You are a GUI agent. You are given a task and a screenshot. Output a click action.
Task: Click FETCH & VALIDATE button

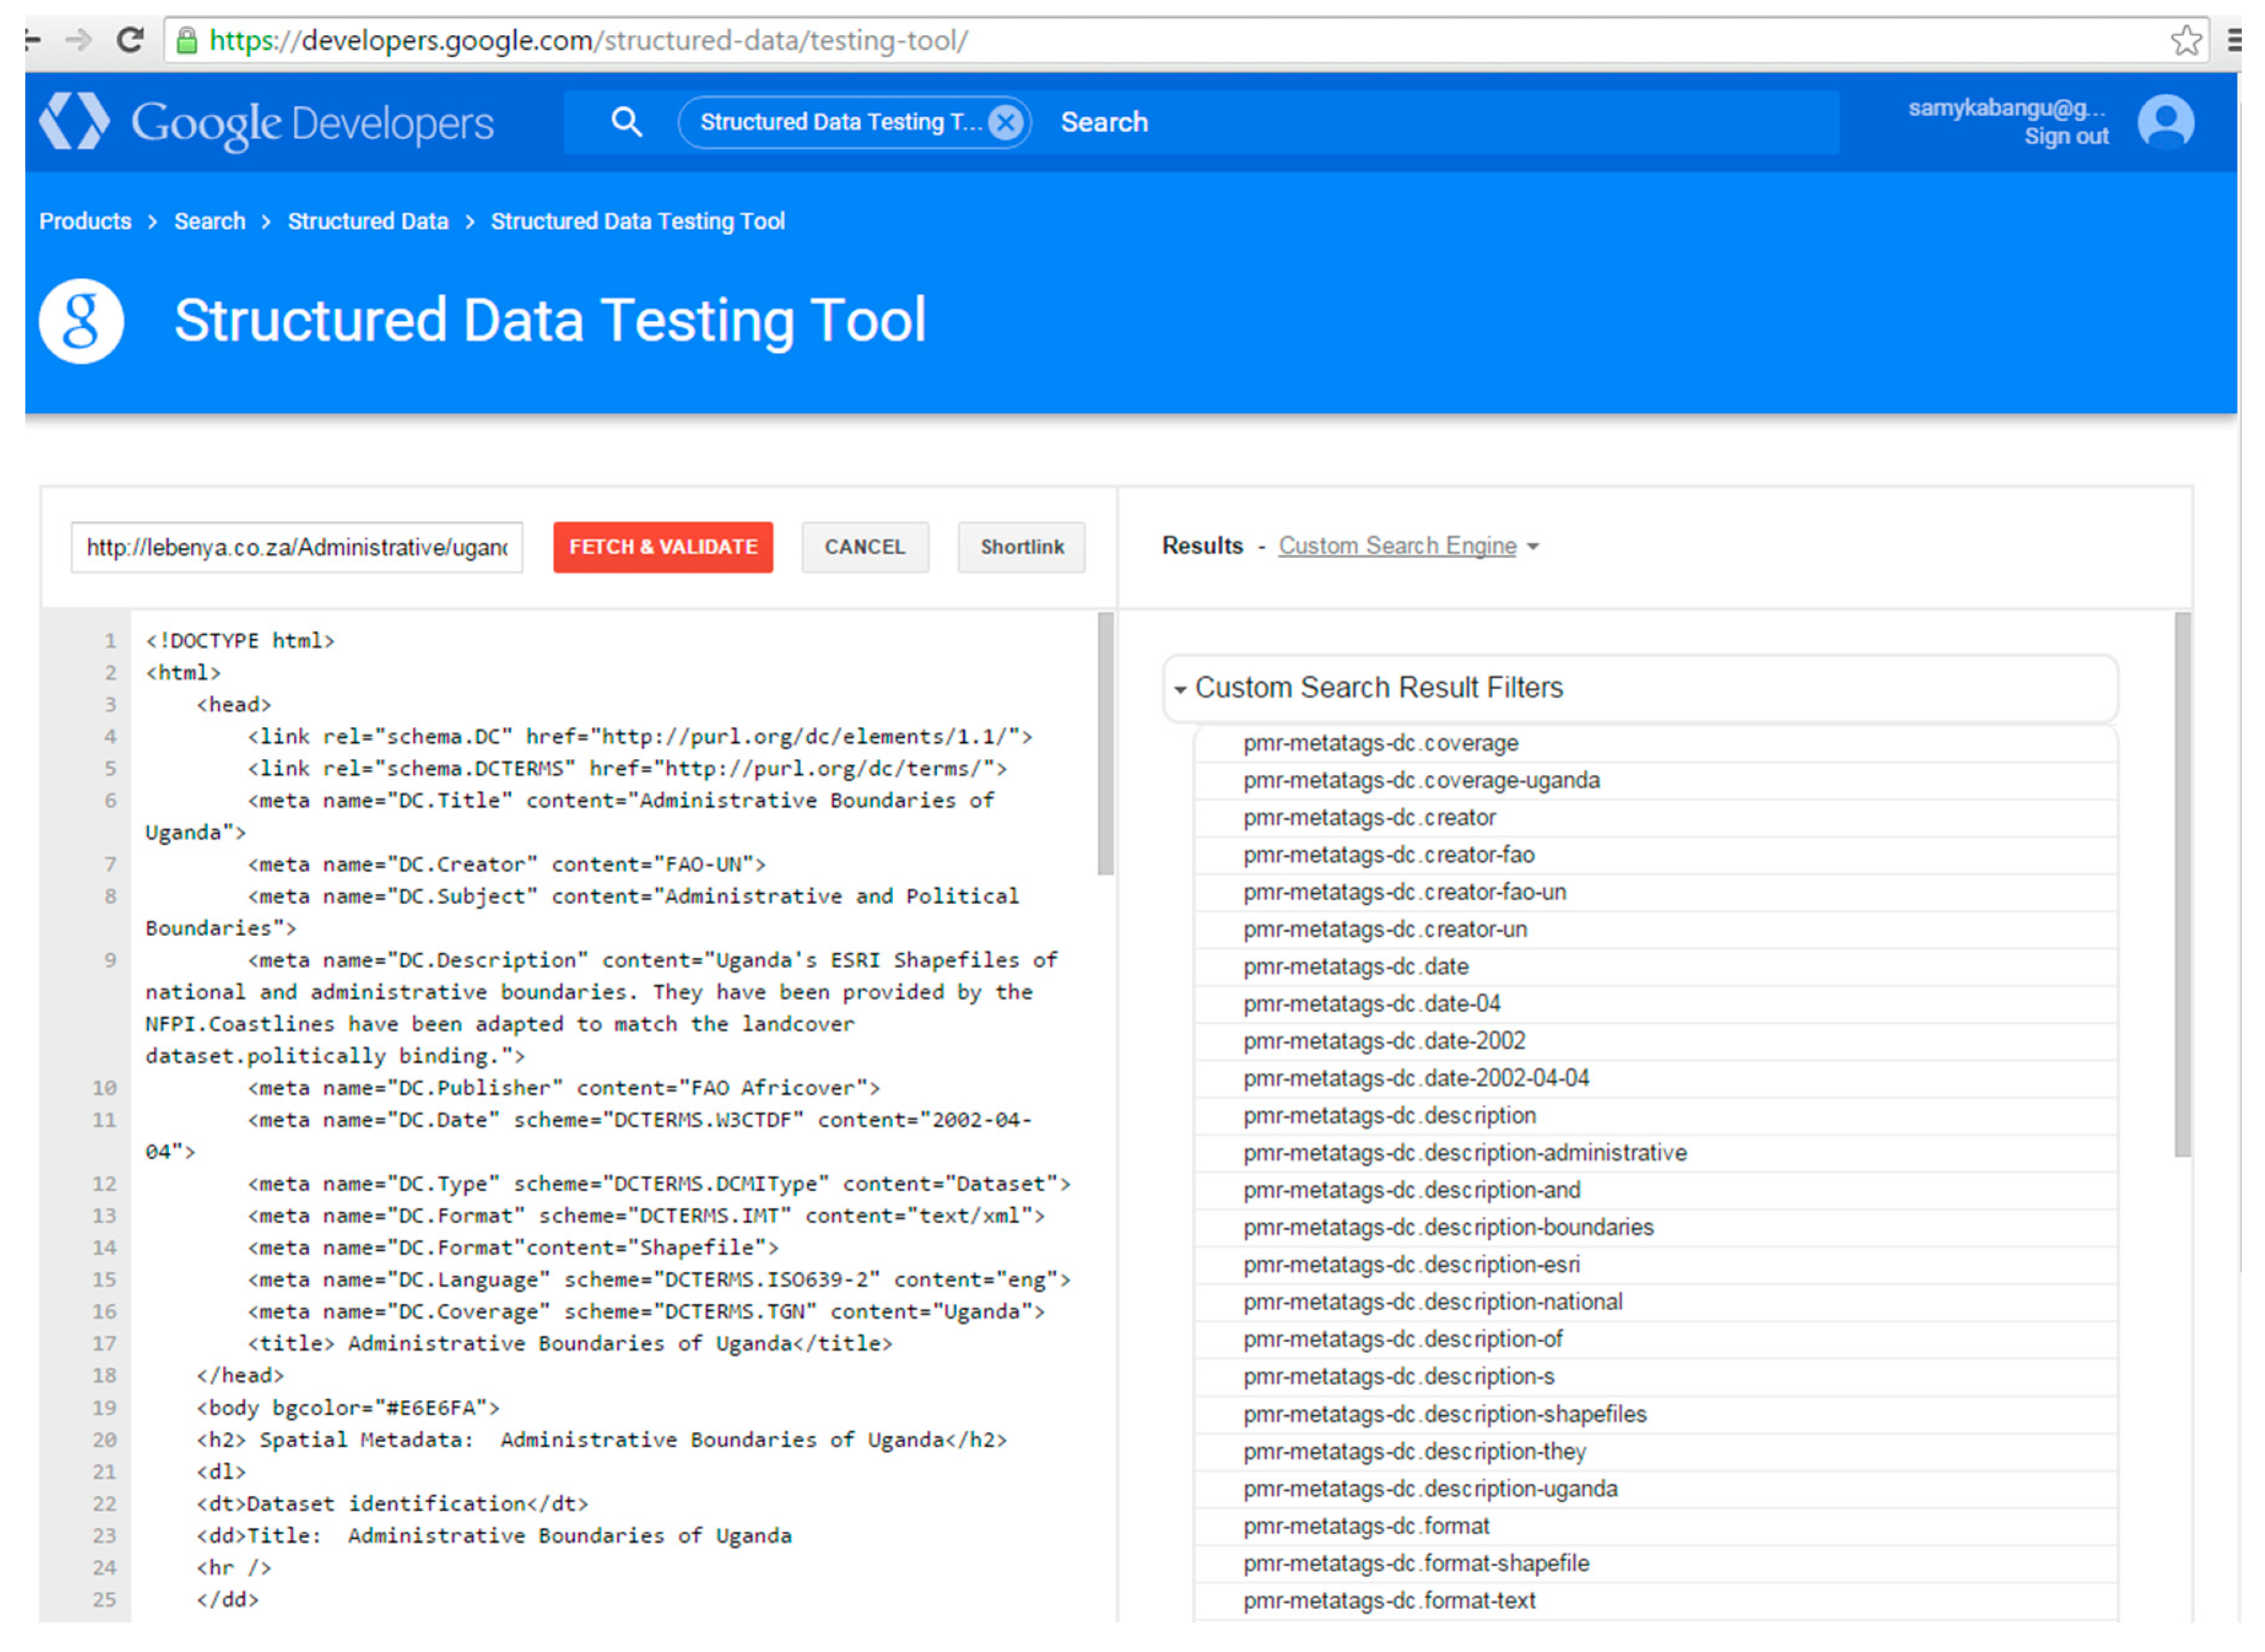pyautogui.click(x=663, y=547)
